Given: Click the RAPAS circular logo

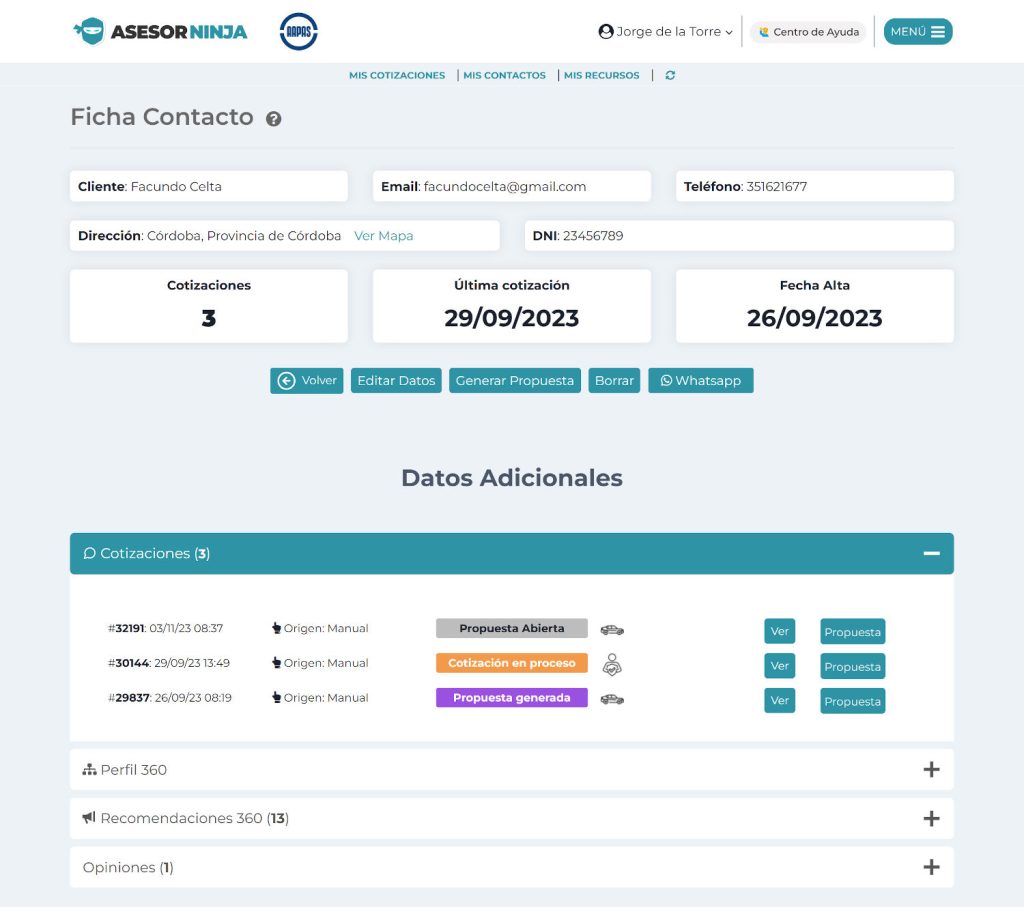Looking at the screenshot, I should tap(299, 31).
